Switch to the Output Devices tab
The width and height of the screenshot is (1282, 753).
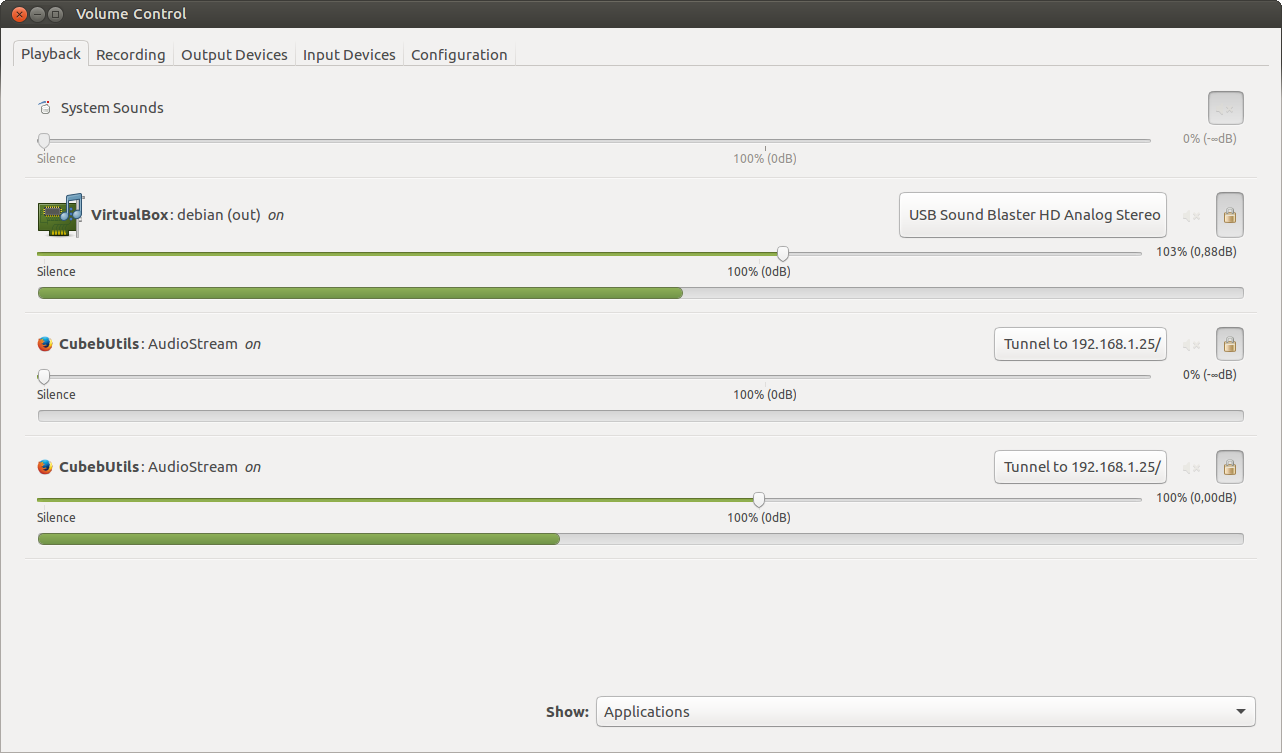pyautogui.click(x=234, y=55)
